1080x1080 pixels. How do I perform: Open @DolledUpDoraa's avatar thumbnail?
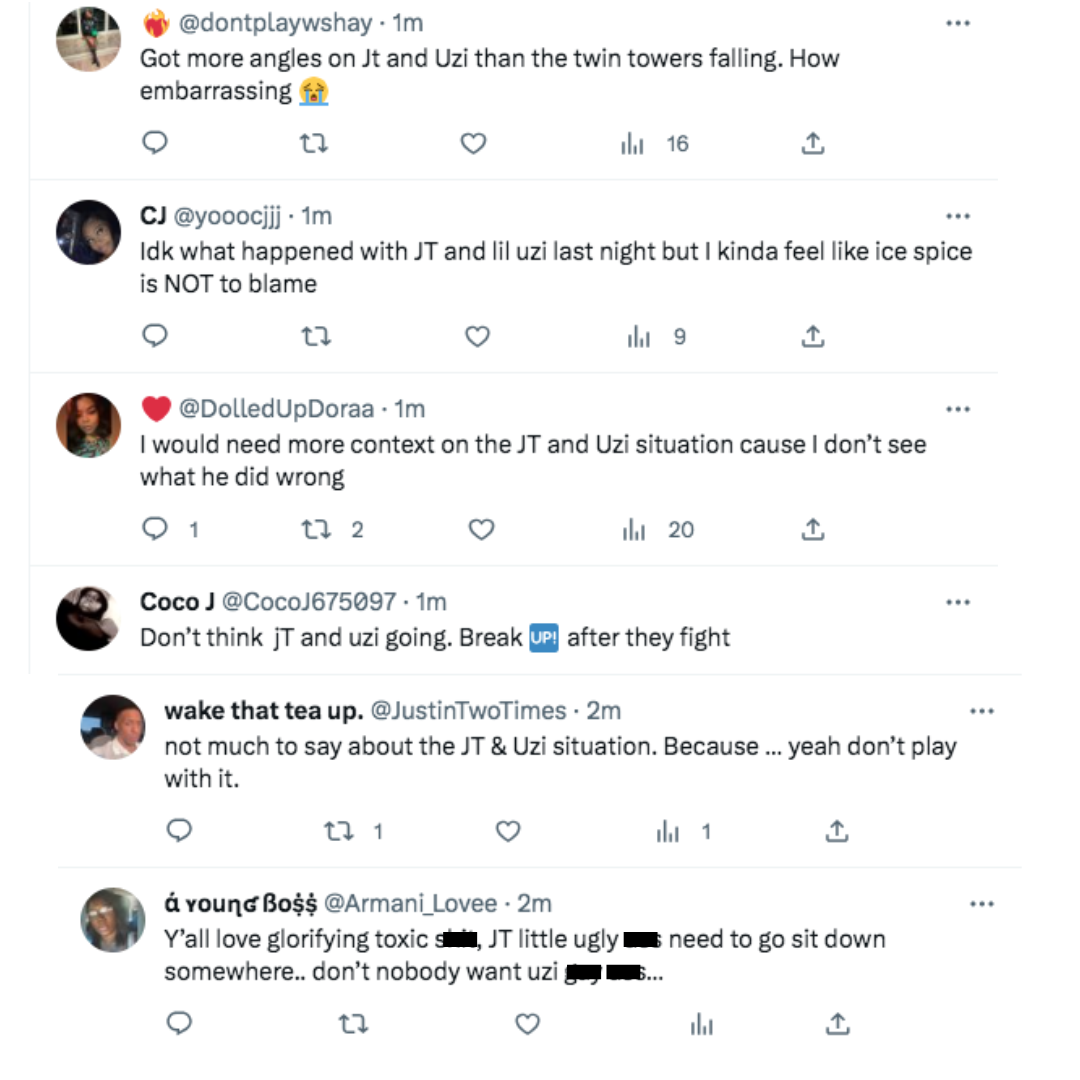pyautogui.click(x=88, y=425)
